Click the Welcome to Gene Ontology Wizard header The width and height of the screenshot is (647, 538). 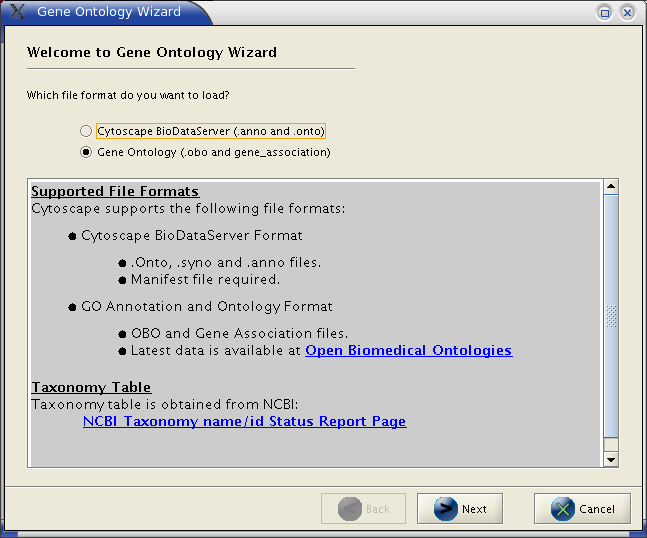coord(152,52)
